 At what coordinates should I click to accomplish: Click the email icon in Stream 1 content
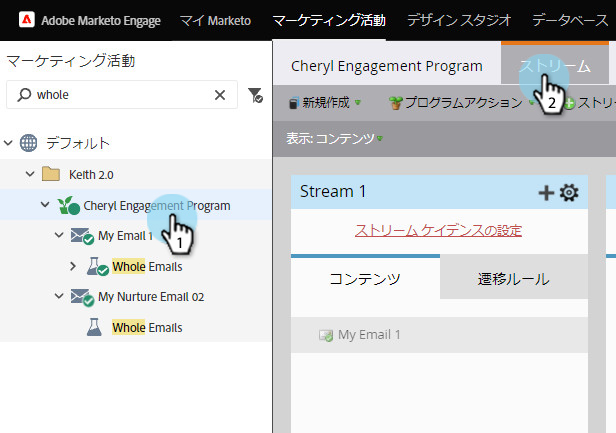326,335
